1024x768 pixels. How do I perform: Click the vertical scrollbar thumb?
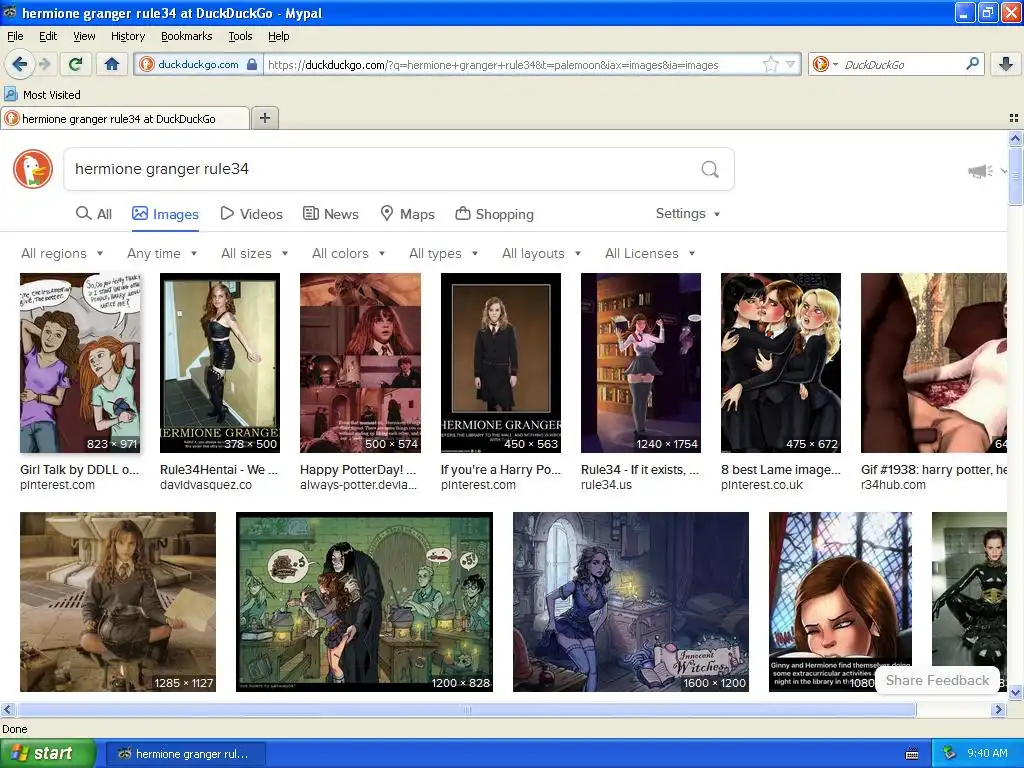[1015, 175]
